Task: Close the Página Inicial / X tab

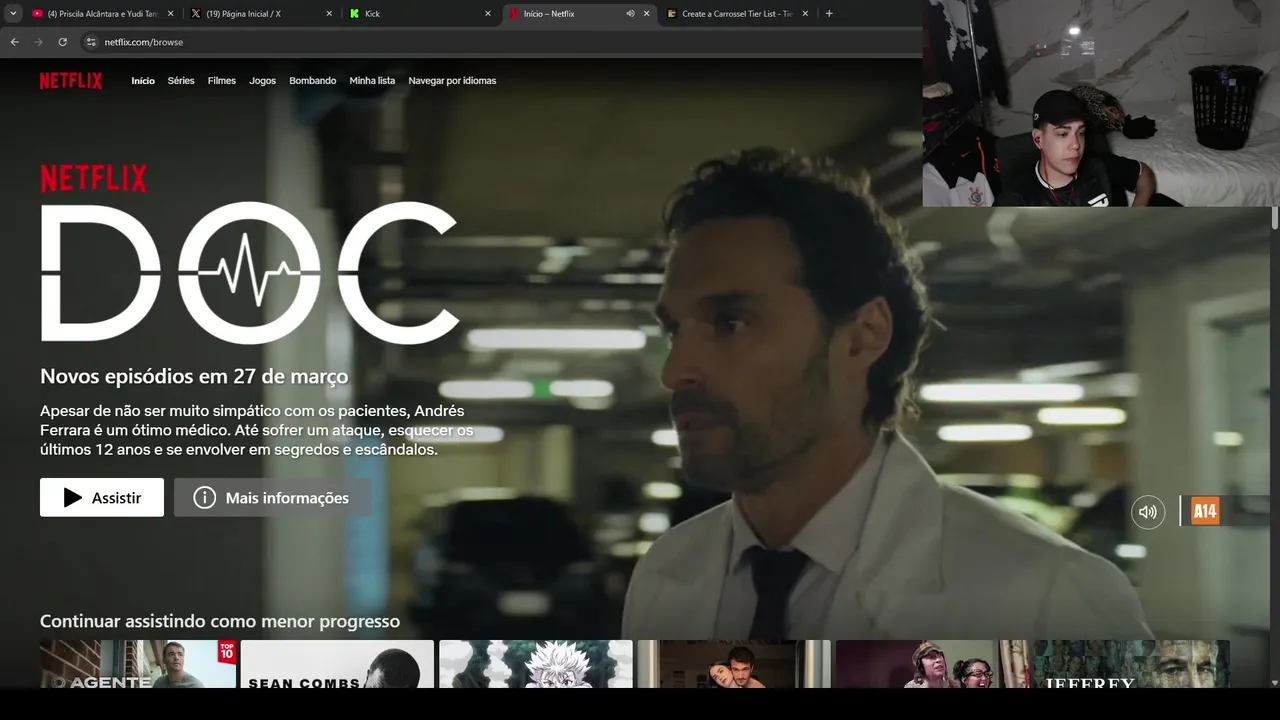Action: pos(329,14)
